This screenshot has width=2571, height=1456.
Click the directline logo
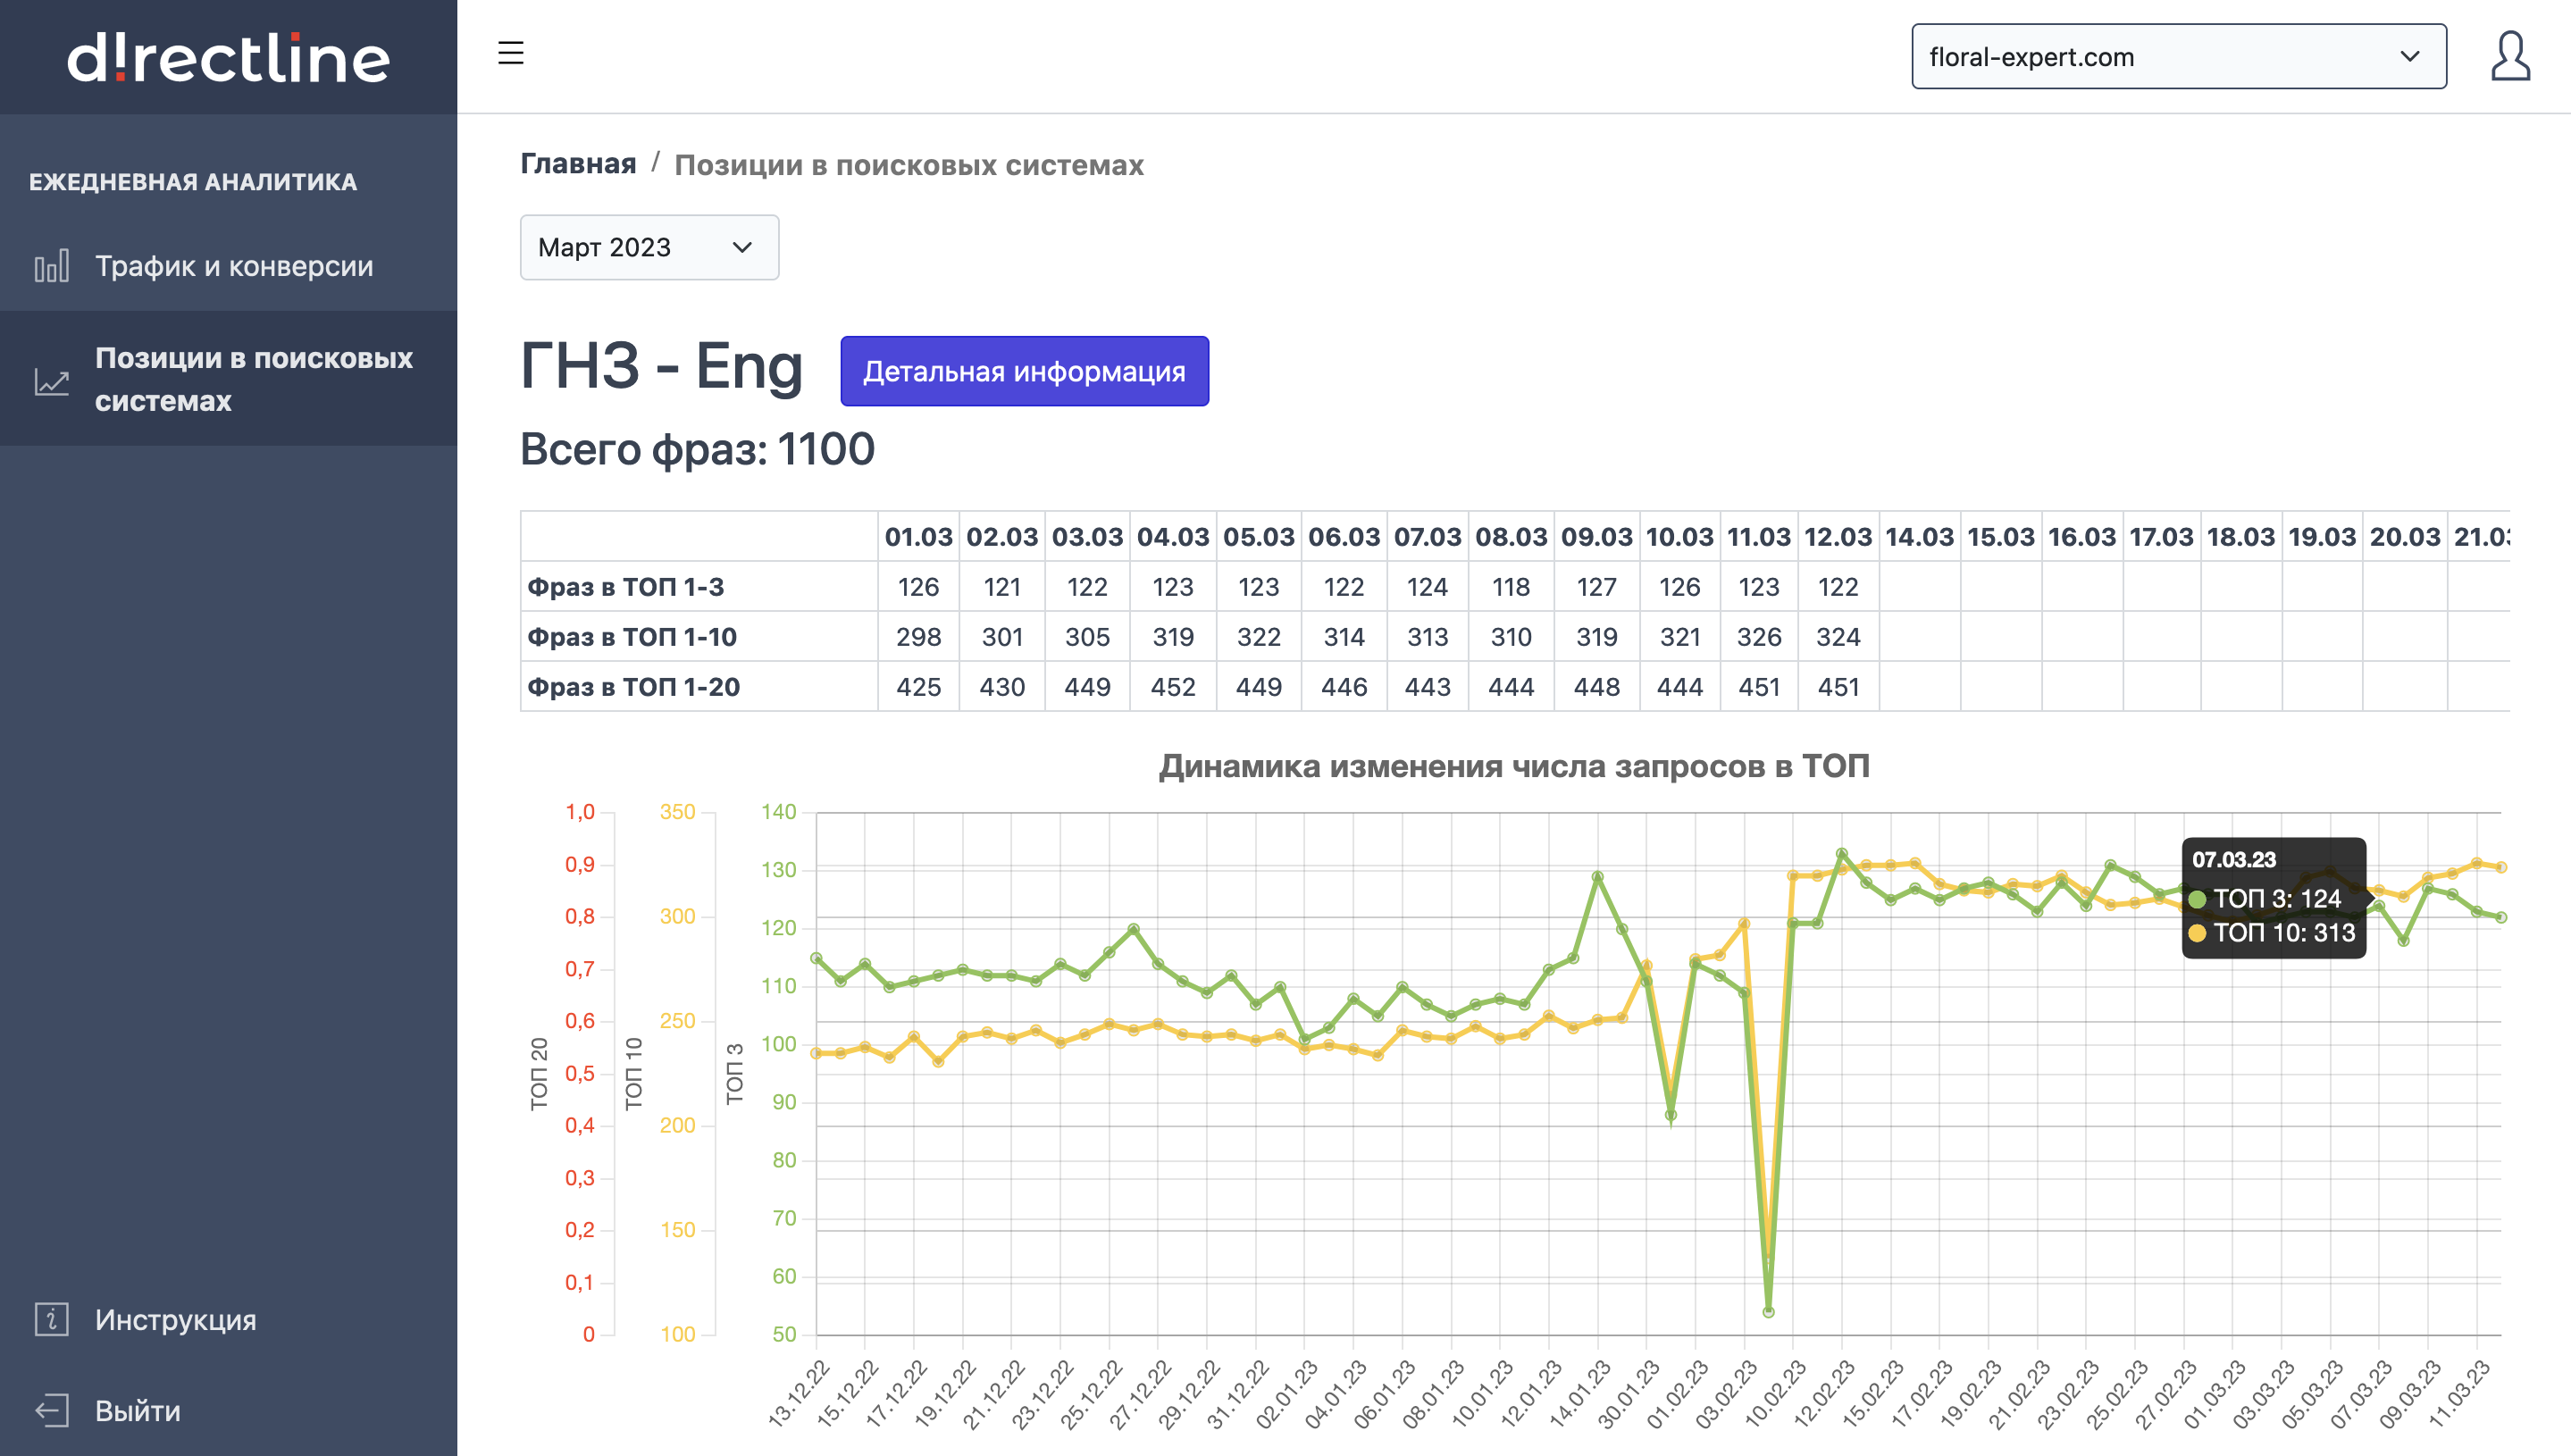[x=228, y=57]
